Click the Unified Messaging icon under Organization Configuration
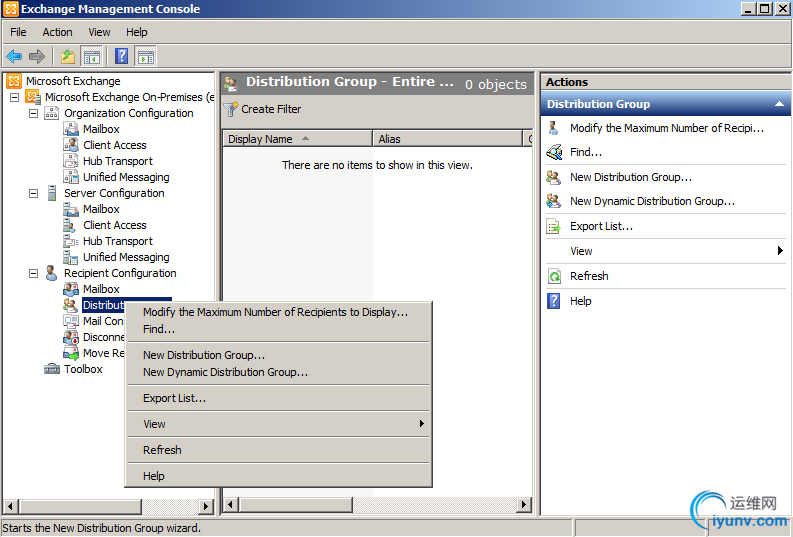 click(71, 177)
